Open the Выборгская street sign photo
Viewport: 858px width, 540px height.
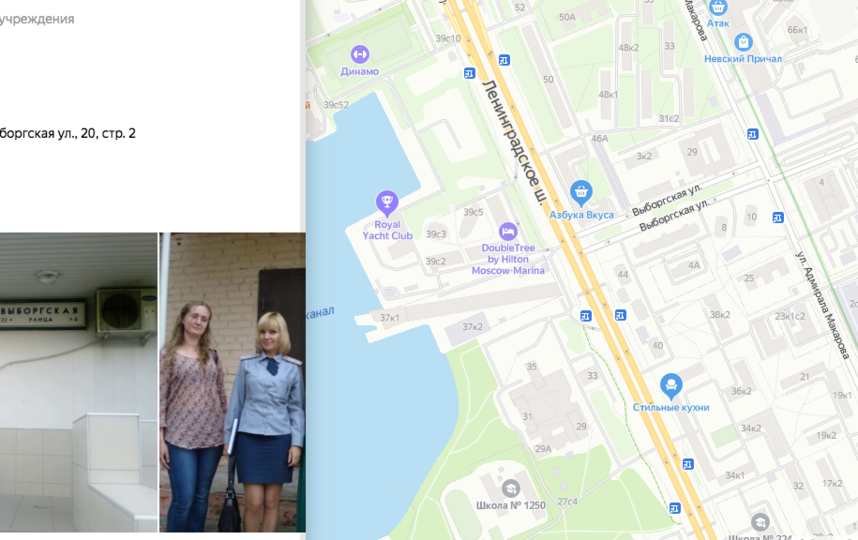pyautogui.click(x=79, y=382)
